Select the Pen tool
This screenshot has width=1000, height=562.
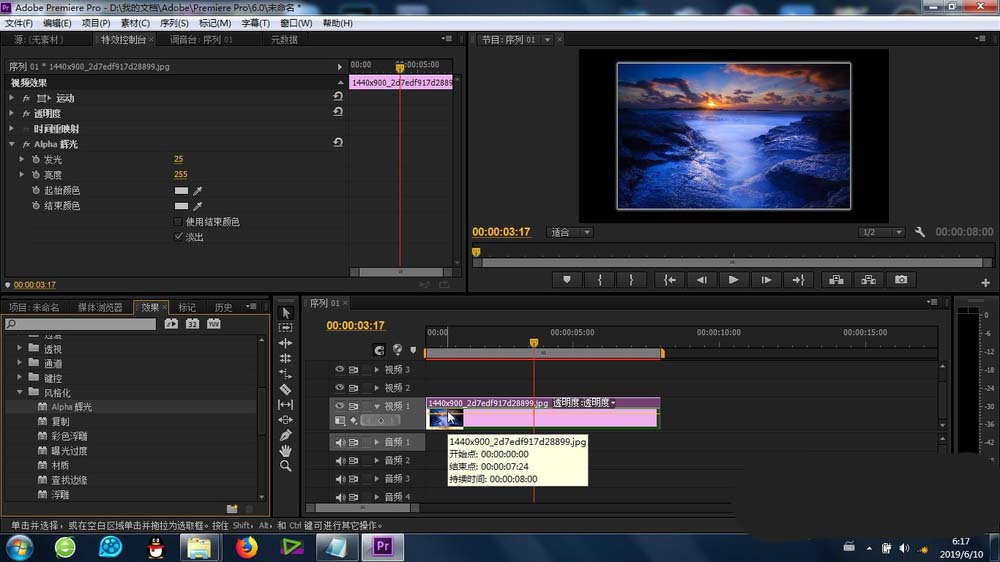click(x=286, y=435)
